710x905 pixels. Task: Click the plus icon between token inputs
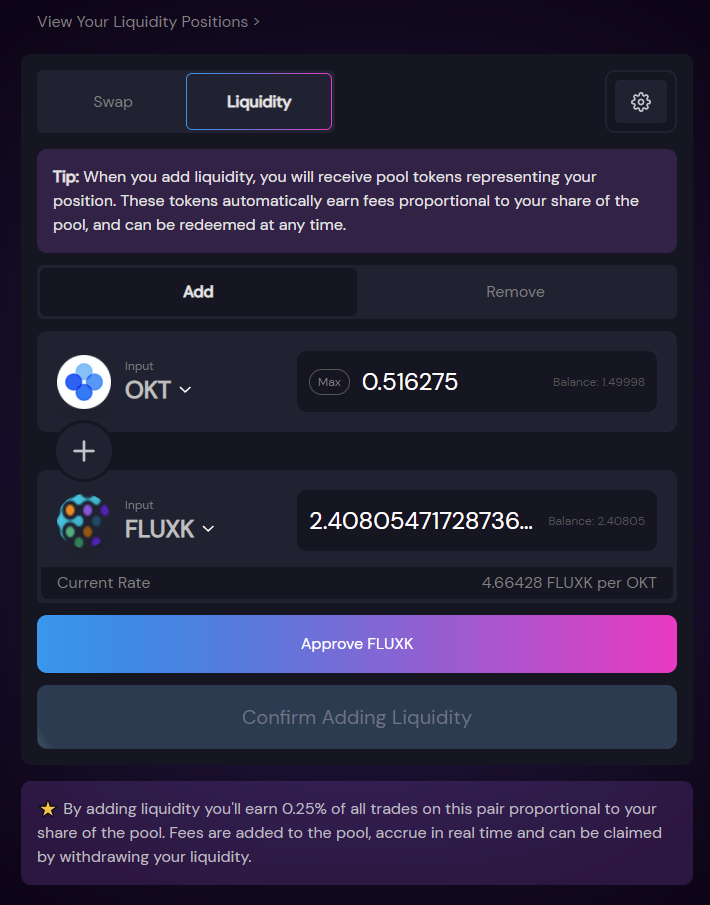[84, 451]
